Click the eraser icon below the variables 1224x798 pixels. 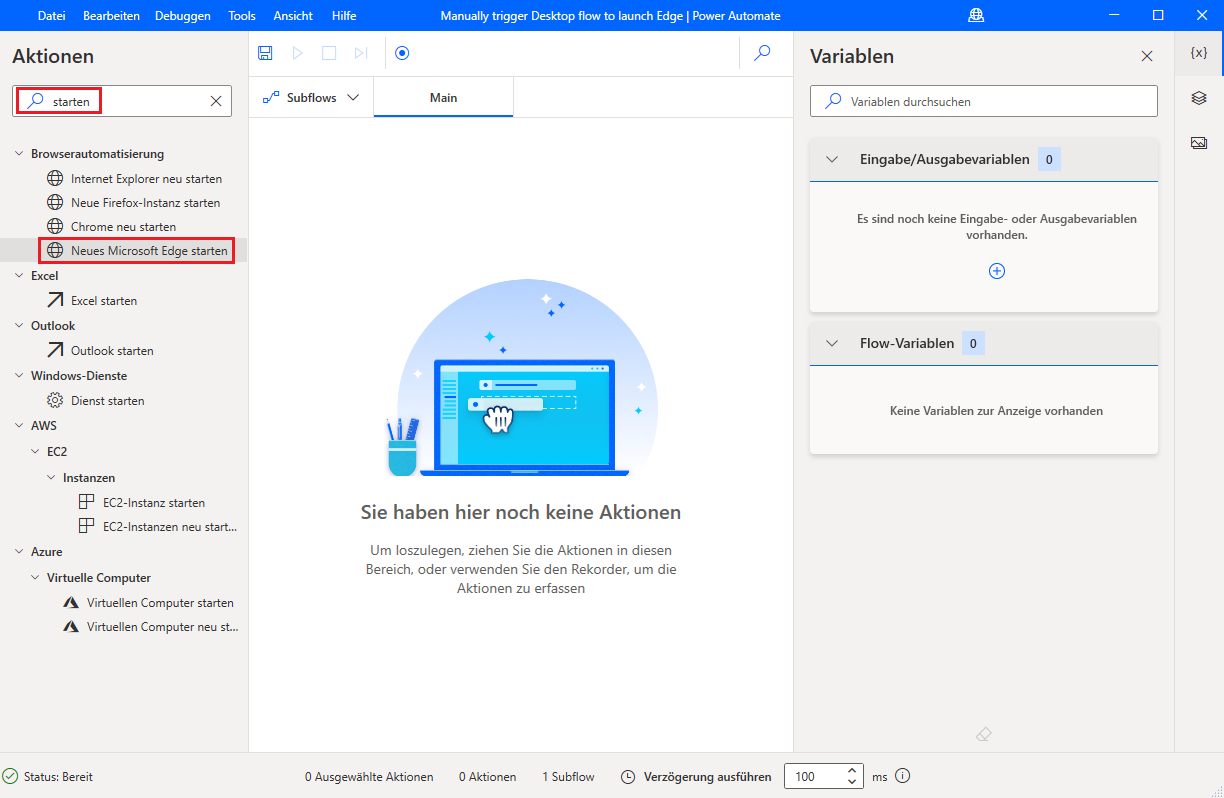pyautogui.click(x=983, y=734)
